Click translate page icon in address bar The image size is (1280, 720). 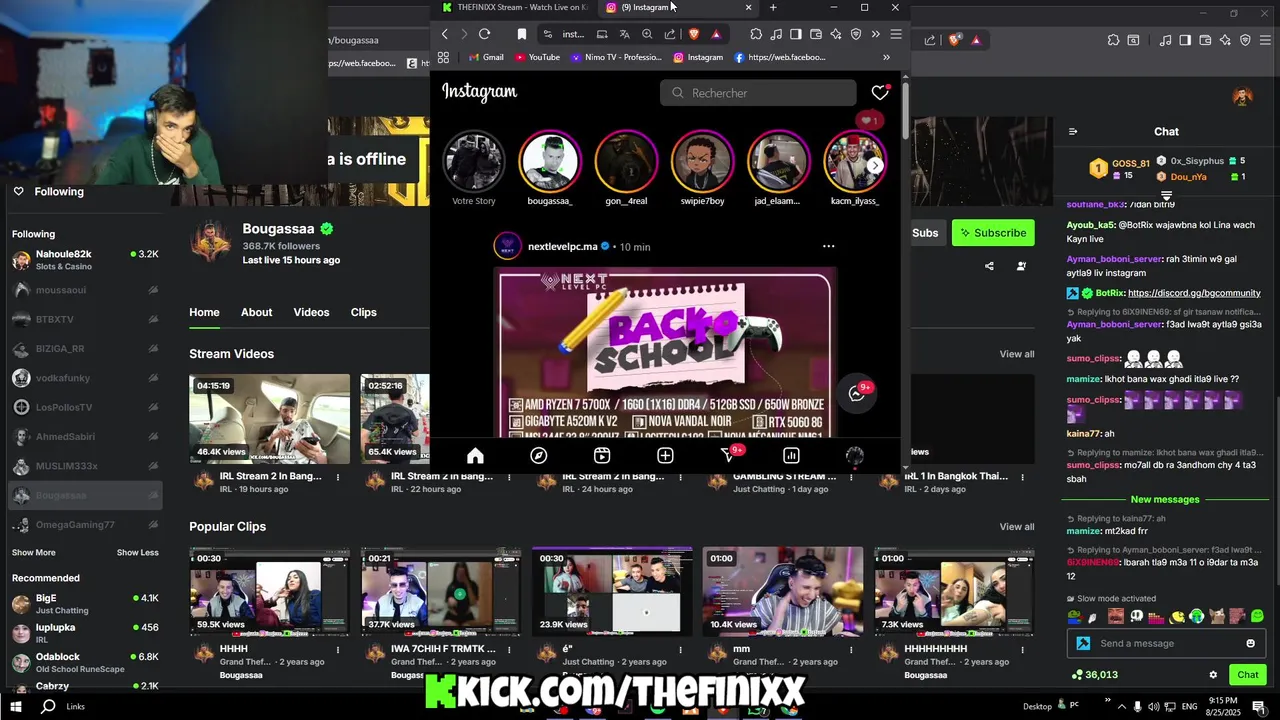[x=624, y=34]
